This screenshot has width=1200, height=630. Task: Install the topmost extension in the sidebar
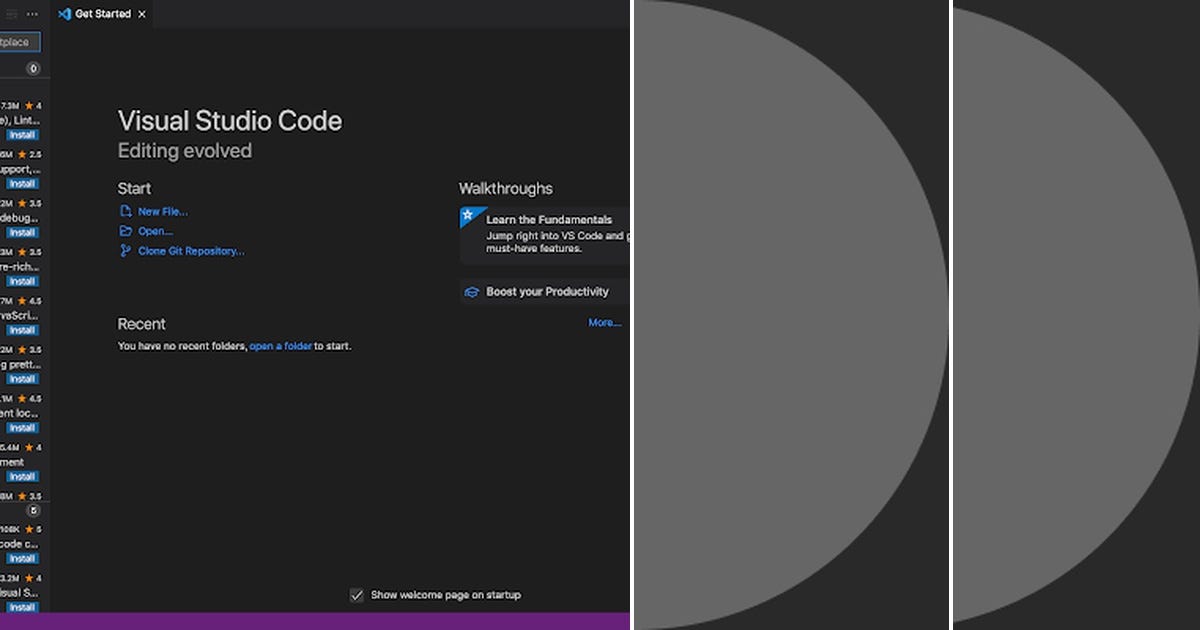tap(22, 134)
